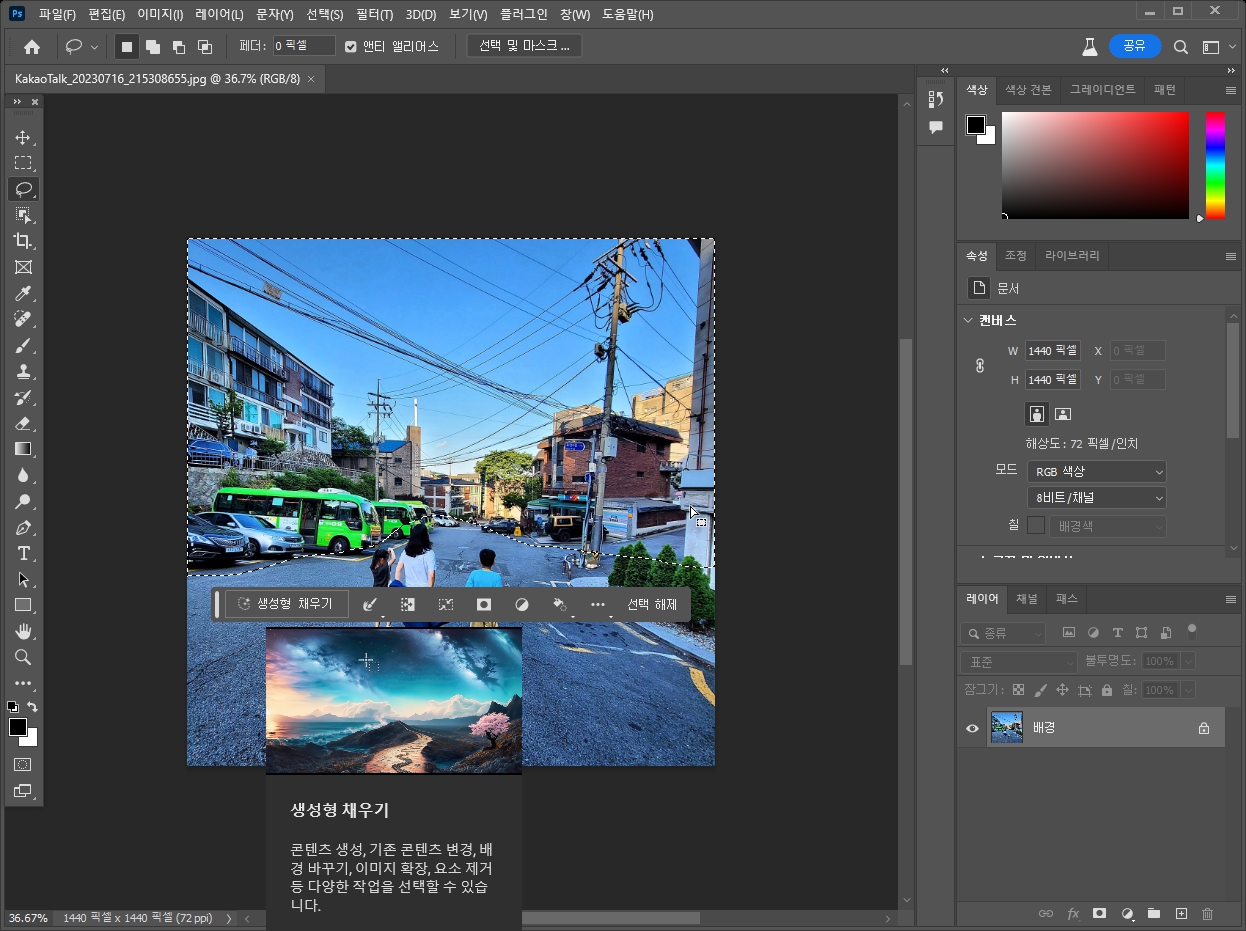The image size is (1246, 931).
Task: Select the History Brush tool
Action: pos(23,397)
